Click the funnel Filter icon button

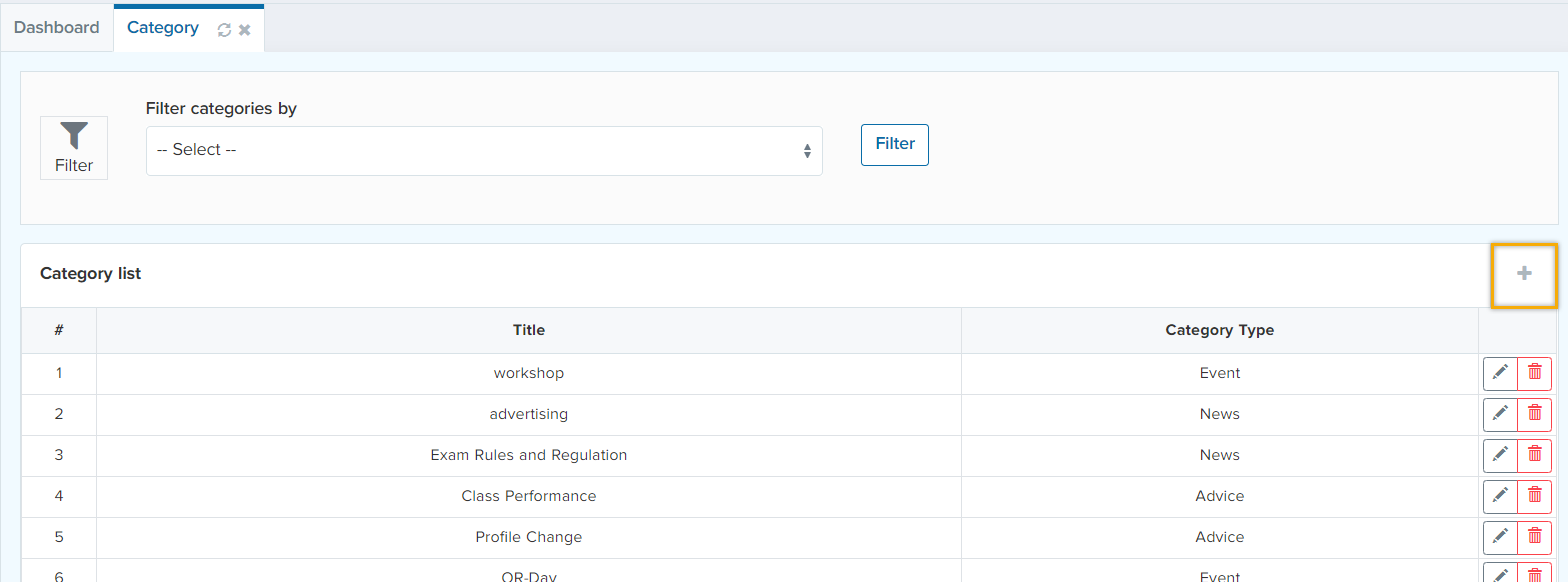[74, 148]
